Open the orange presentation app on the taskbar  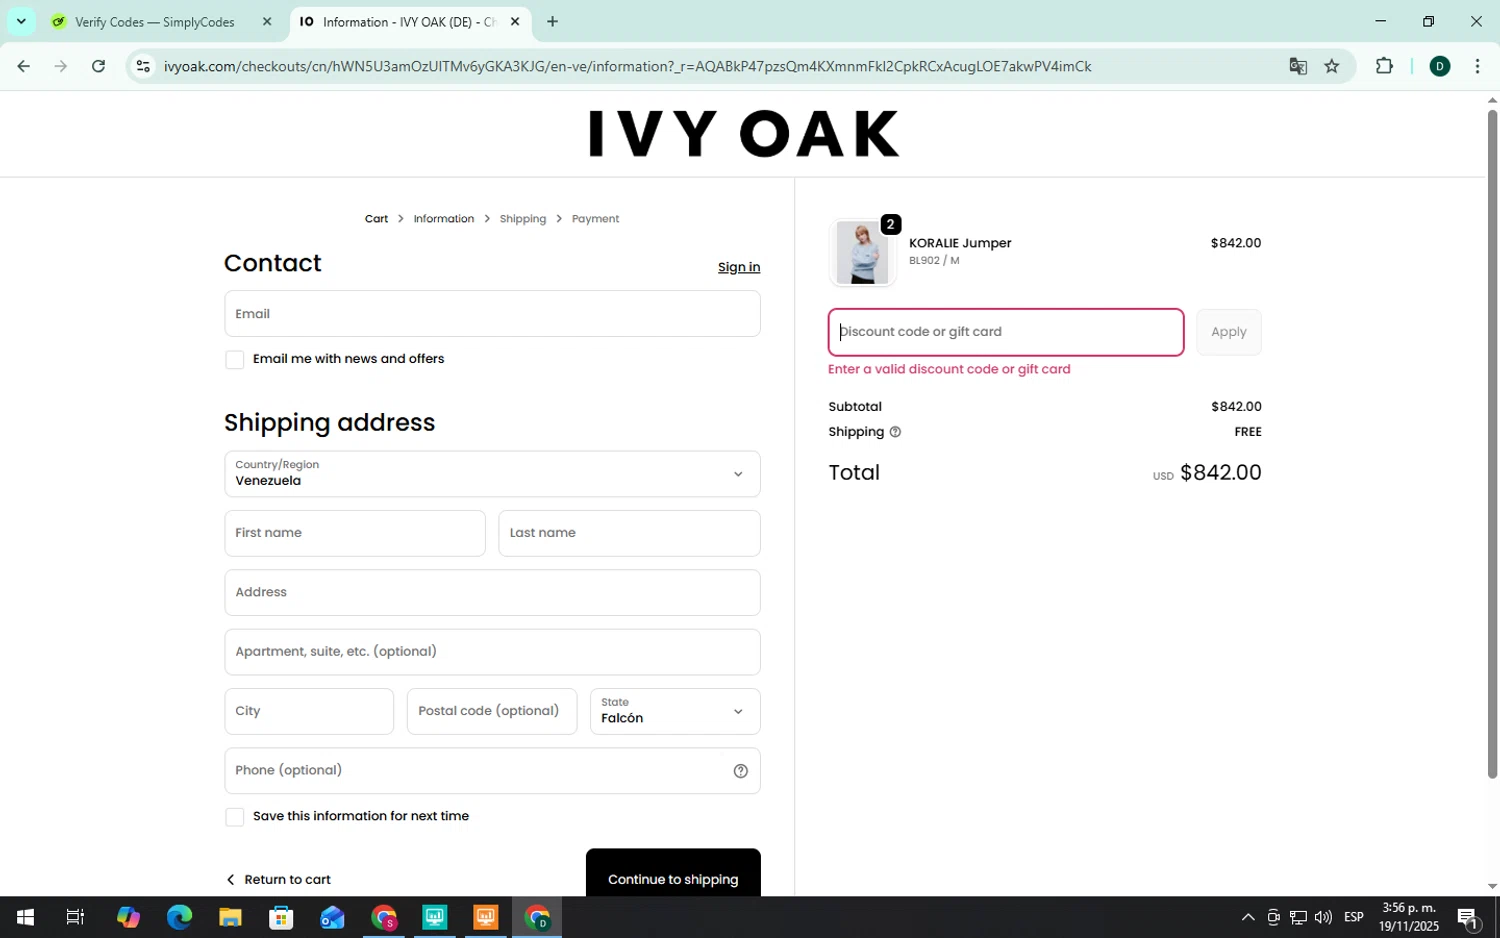point(486,917)
